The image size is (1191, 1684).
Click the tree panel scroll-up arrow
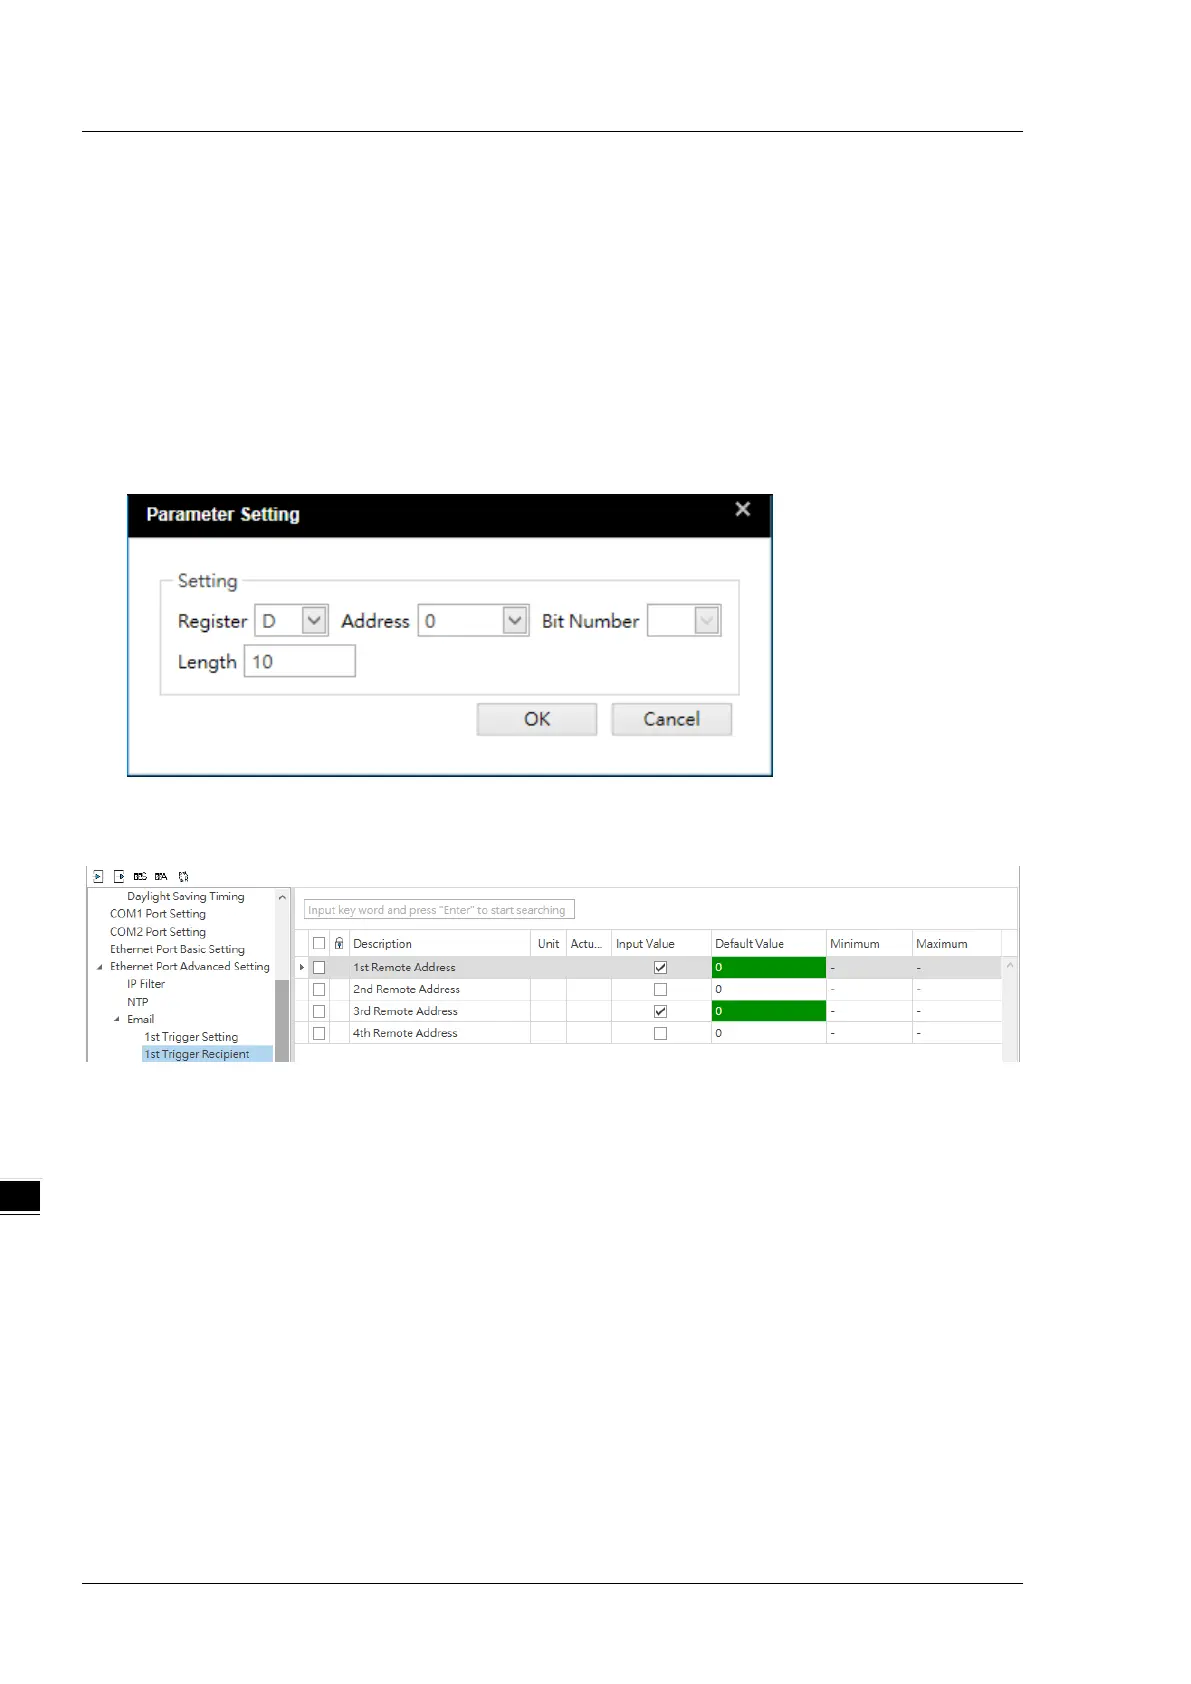click(282, 897)
